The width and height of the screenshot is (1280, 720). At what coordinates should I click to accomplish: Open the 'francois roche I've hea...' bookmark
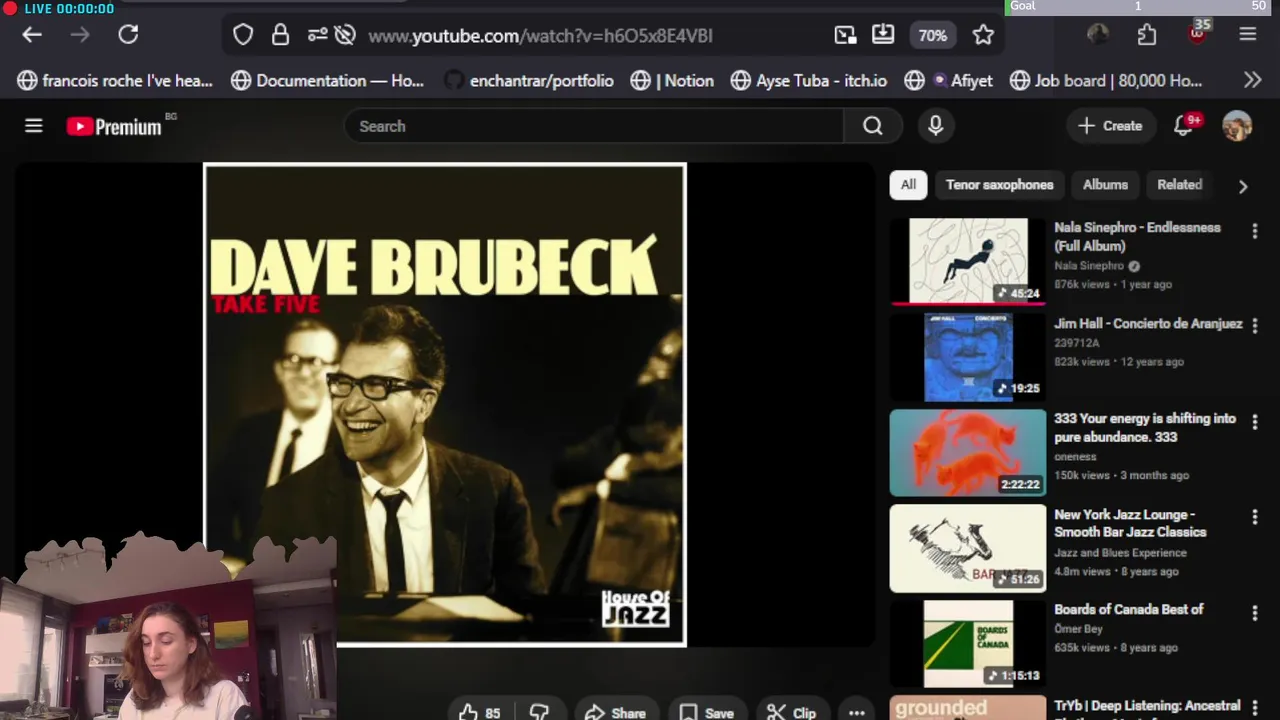pos(115,80)
